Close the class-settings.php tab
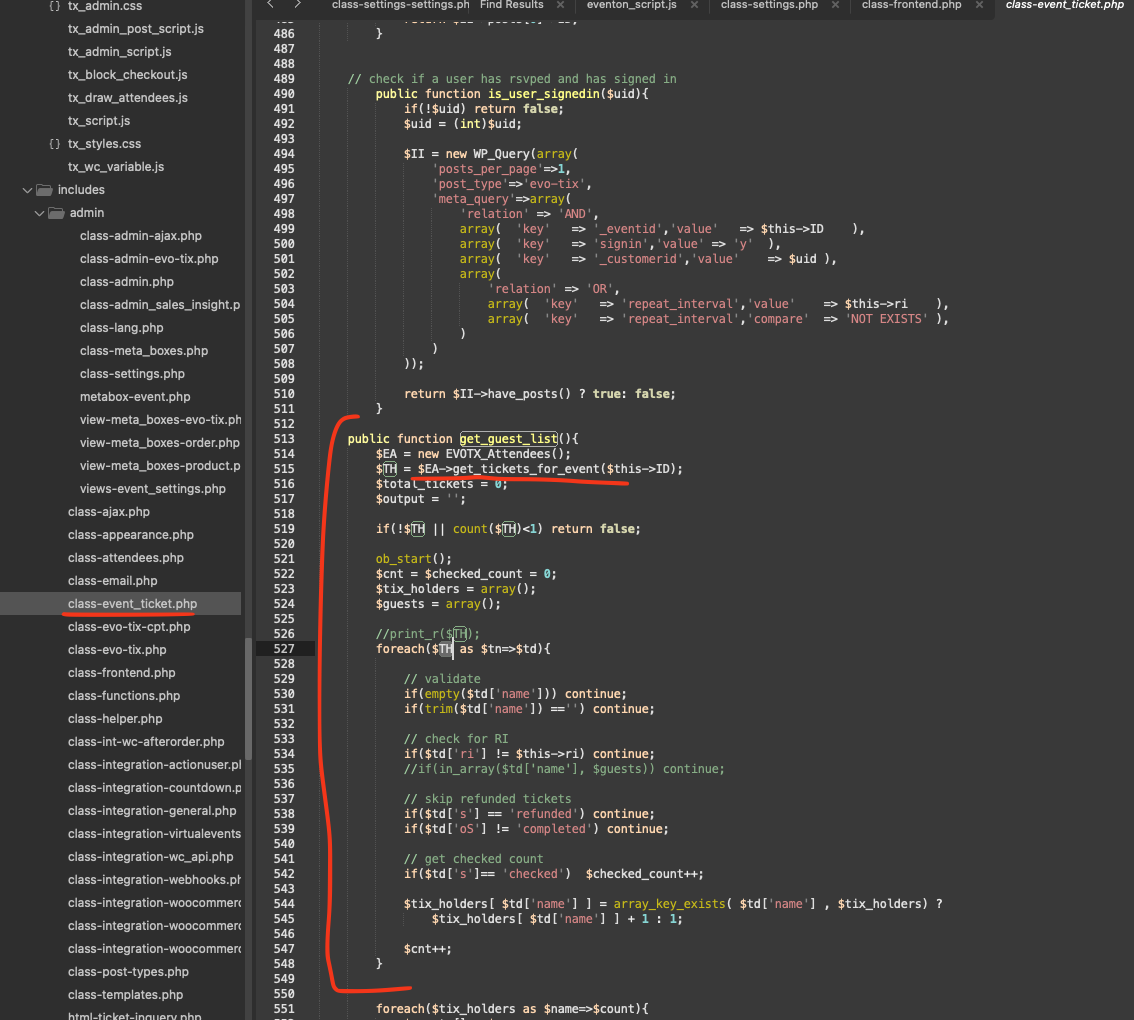The image size is (1134, 1020). pyautogui.click(x=835, y=5)
